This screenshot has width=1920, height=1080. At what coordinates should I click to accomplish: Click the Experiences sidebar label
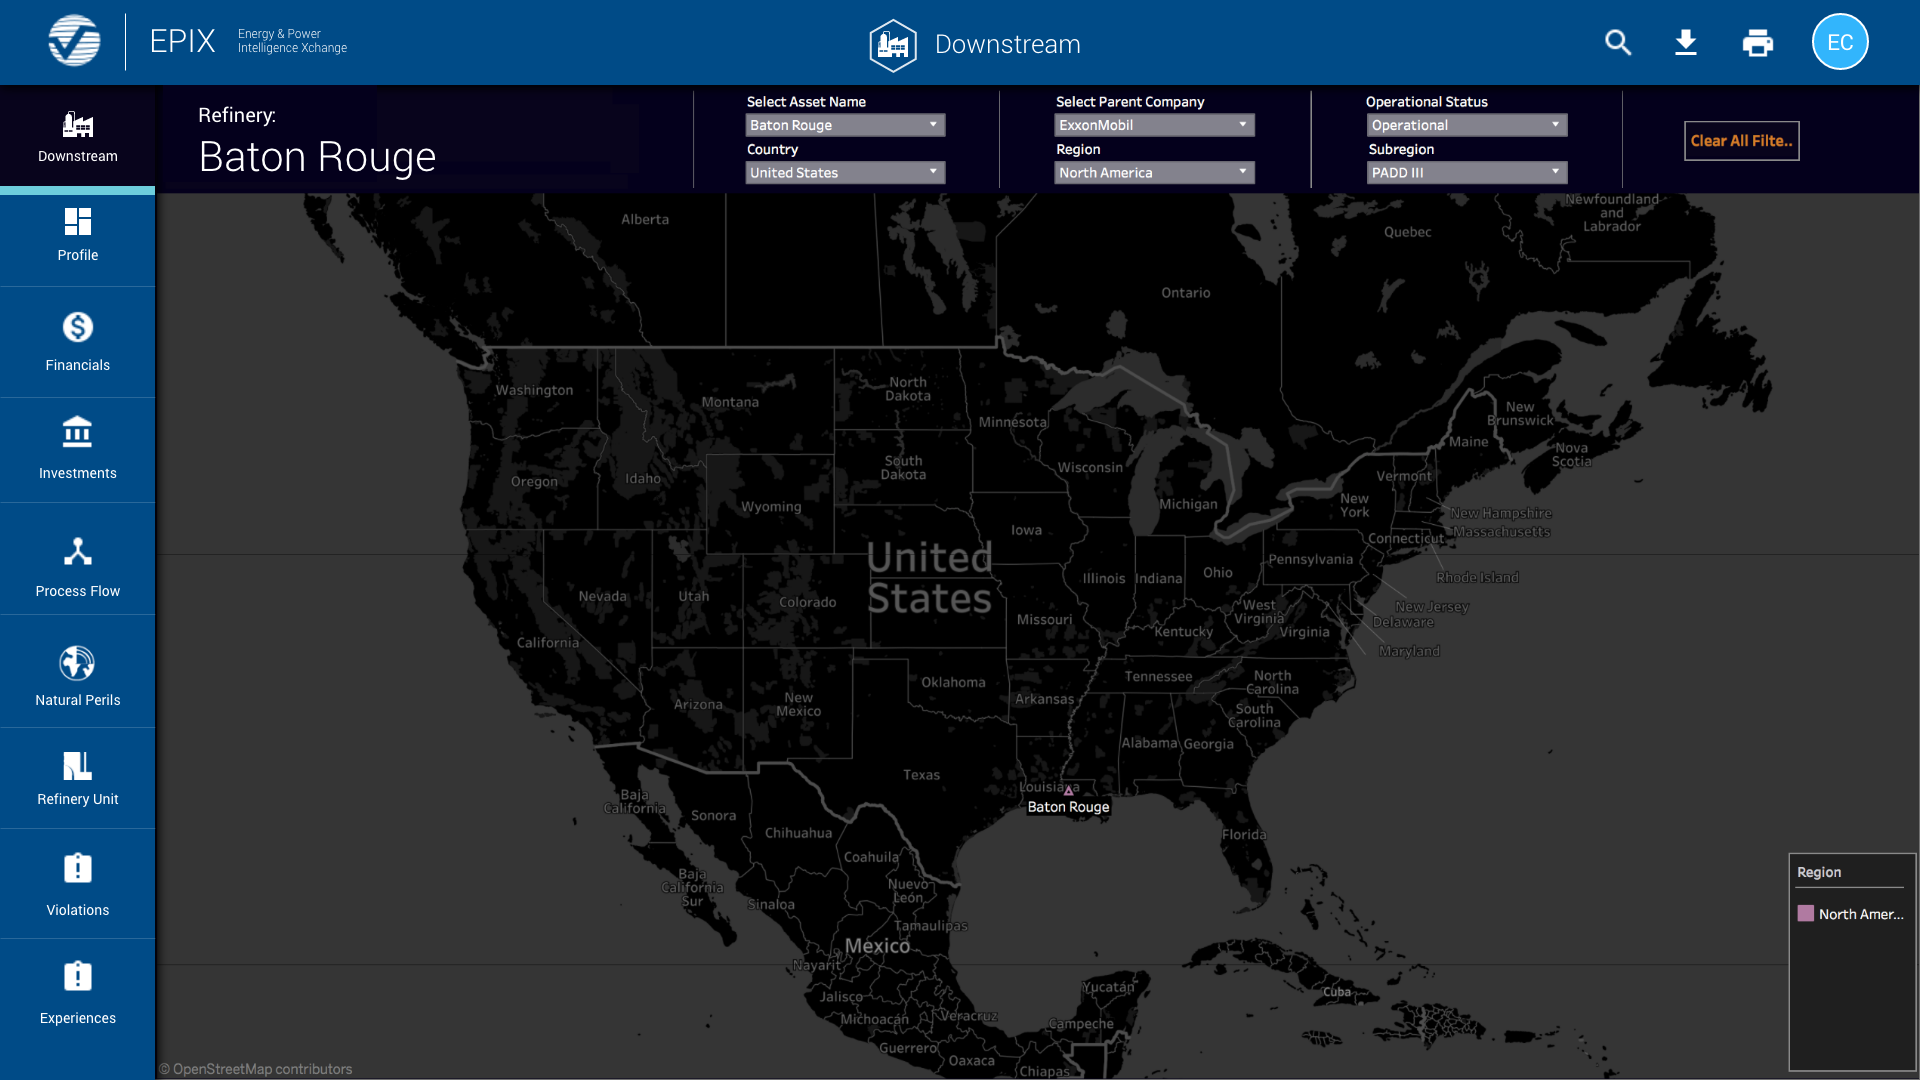click(78, 1018)
